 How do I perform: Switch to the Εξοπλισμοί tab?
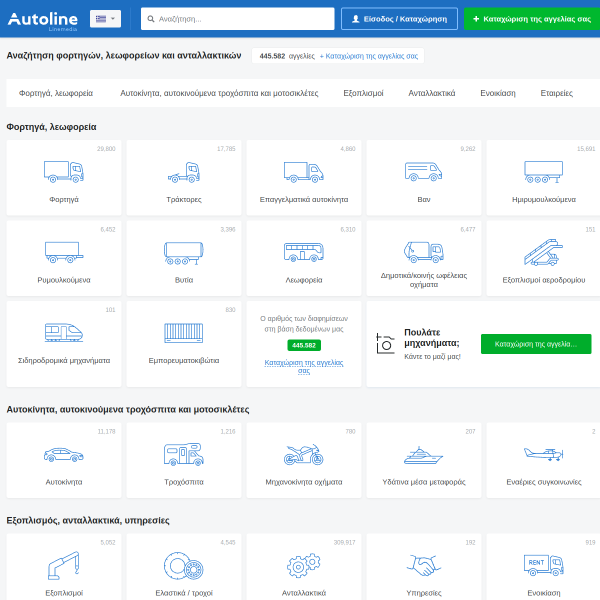(363, 93)
